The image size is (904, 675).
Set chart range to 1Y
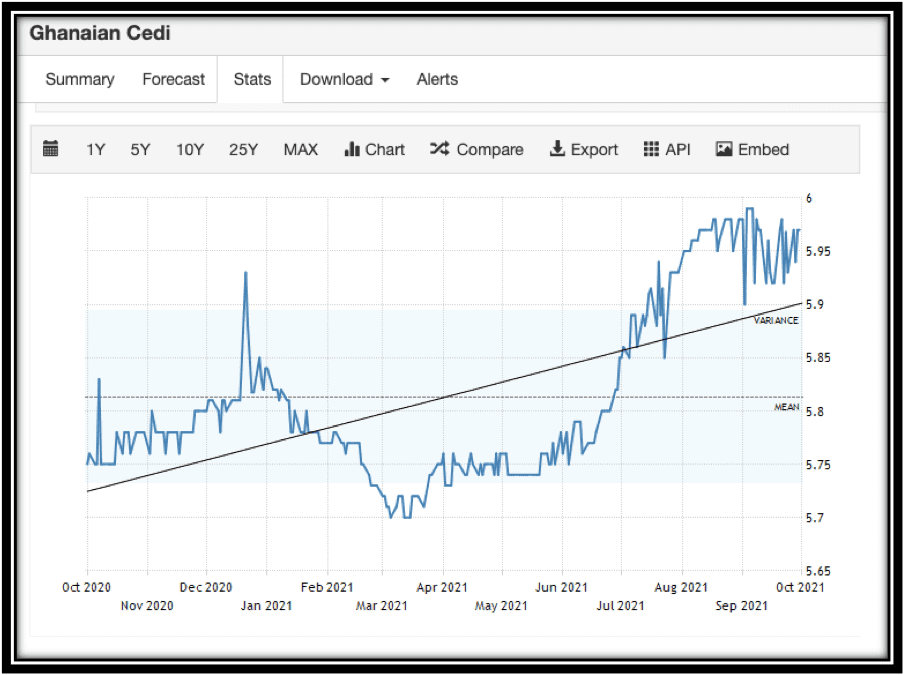[x=95, y=150]
